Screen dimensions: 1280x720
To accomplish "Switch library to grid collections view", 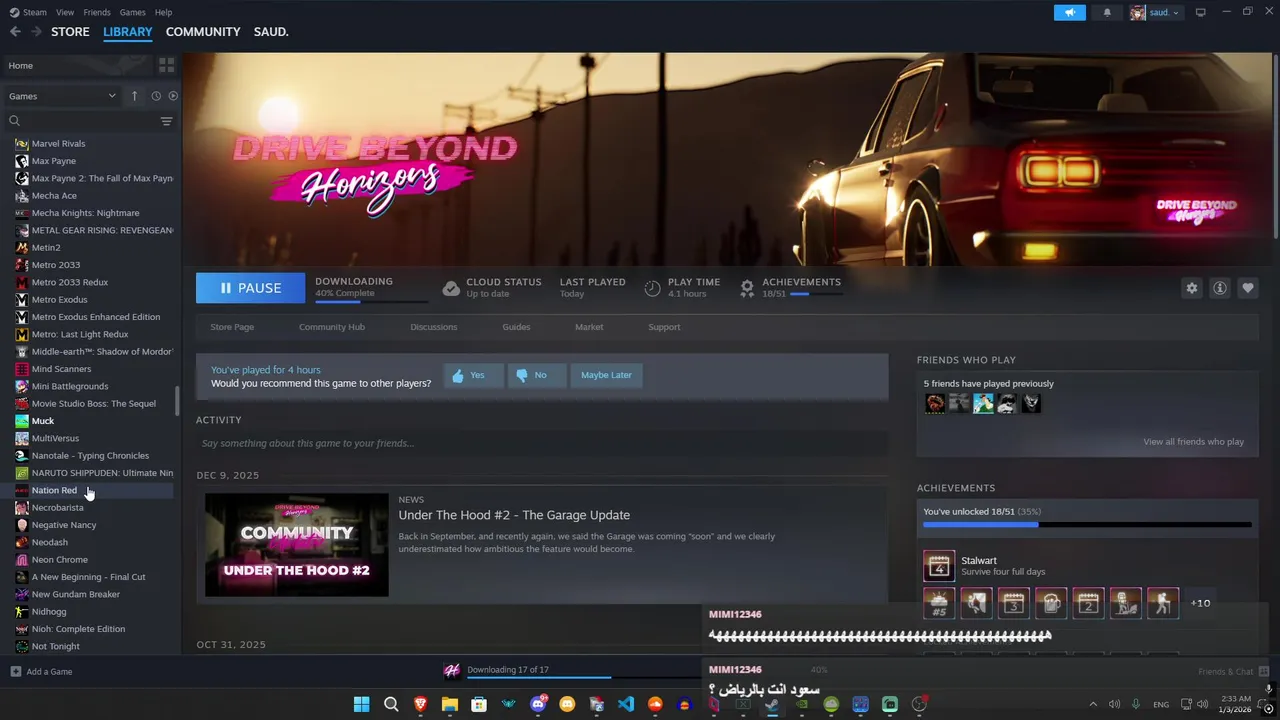I will [x=166, y=65].
